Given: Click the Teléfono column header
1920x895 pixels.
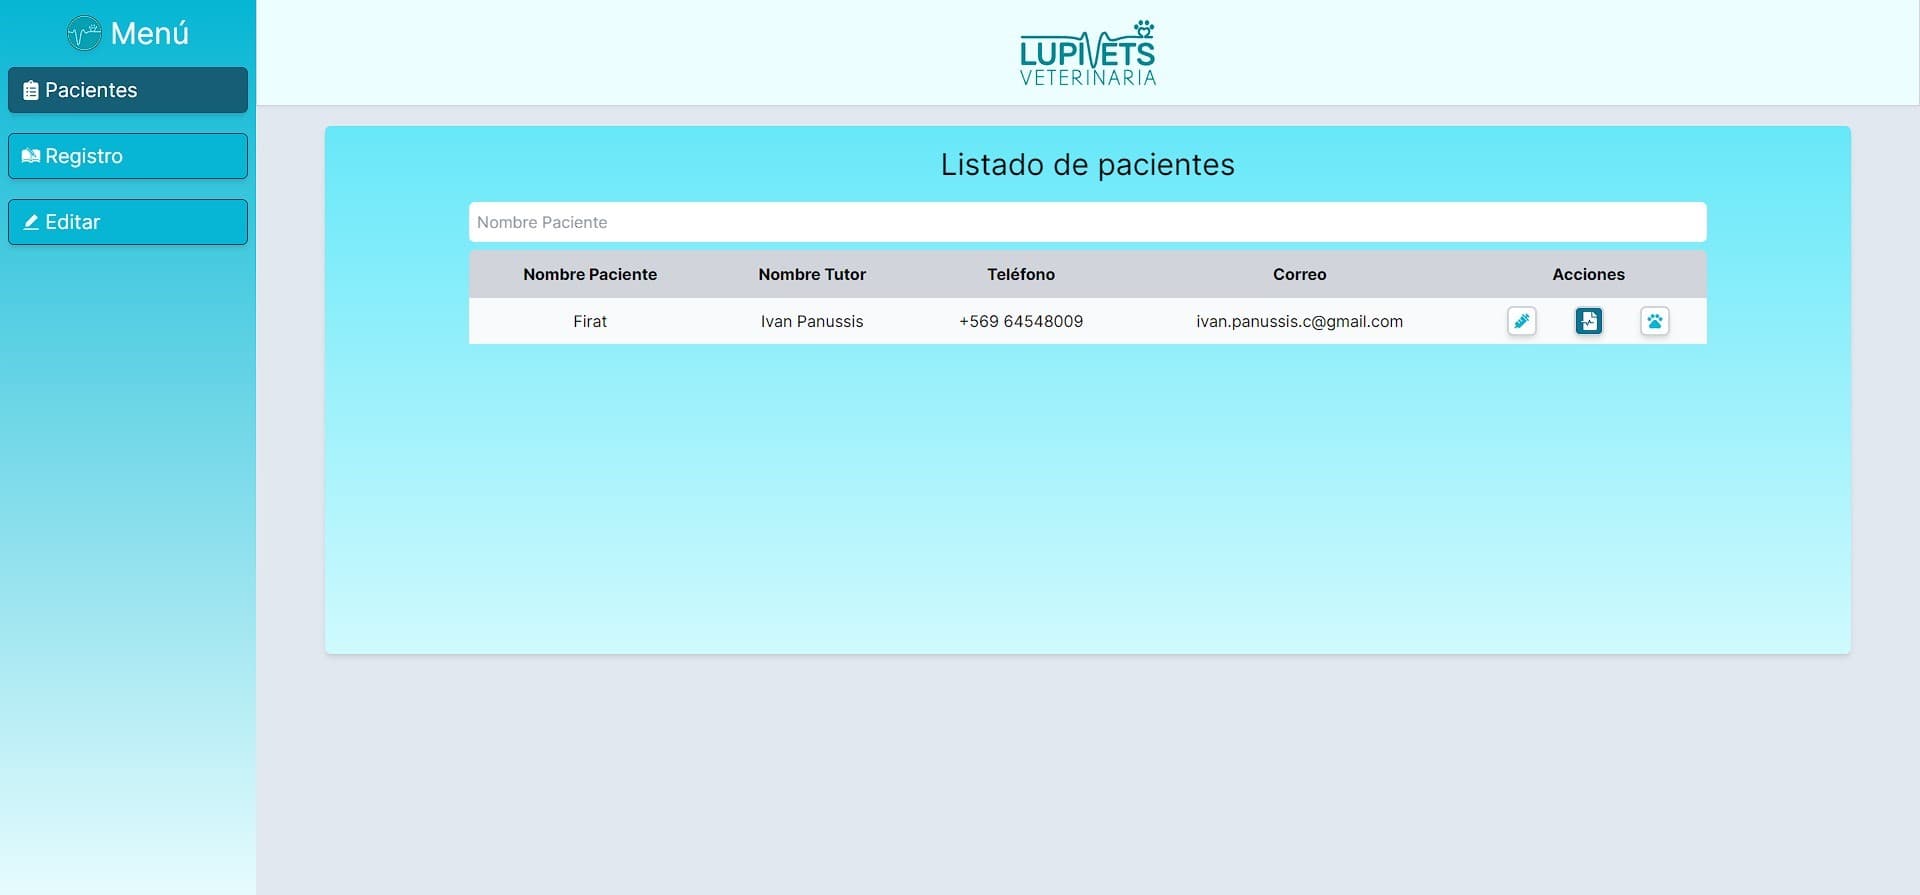Looking at the screenshot, I should (x=1021, y=274).
